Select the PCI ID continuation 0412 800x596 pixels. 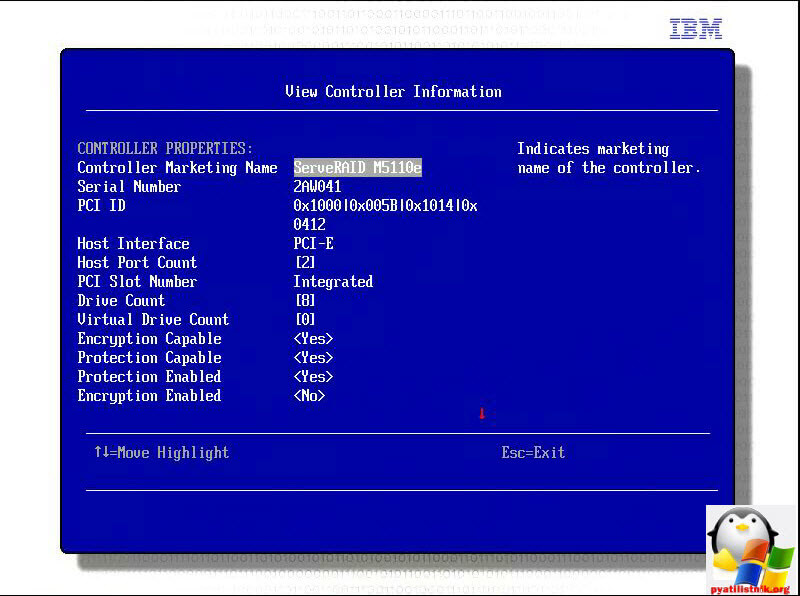[309, 225]
